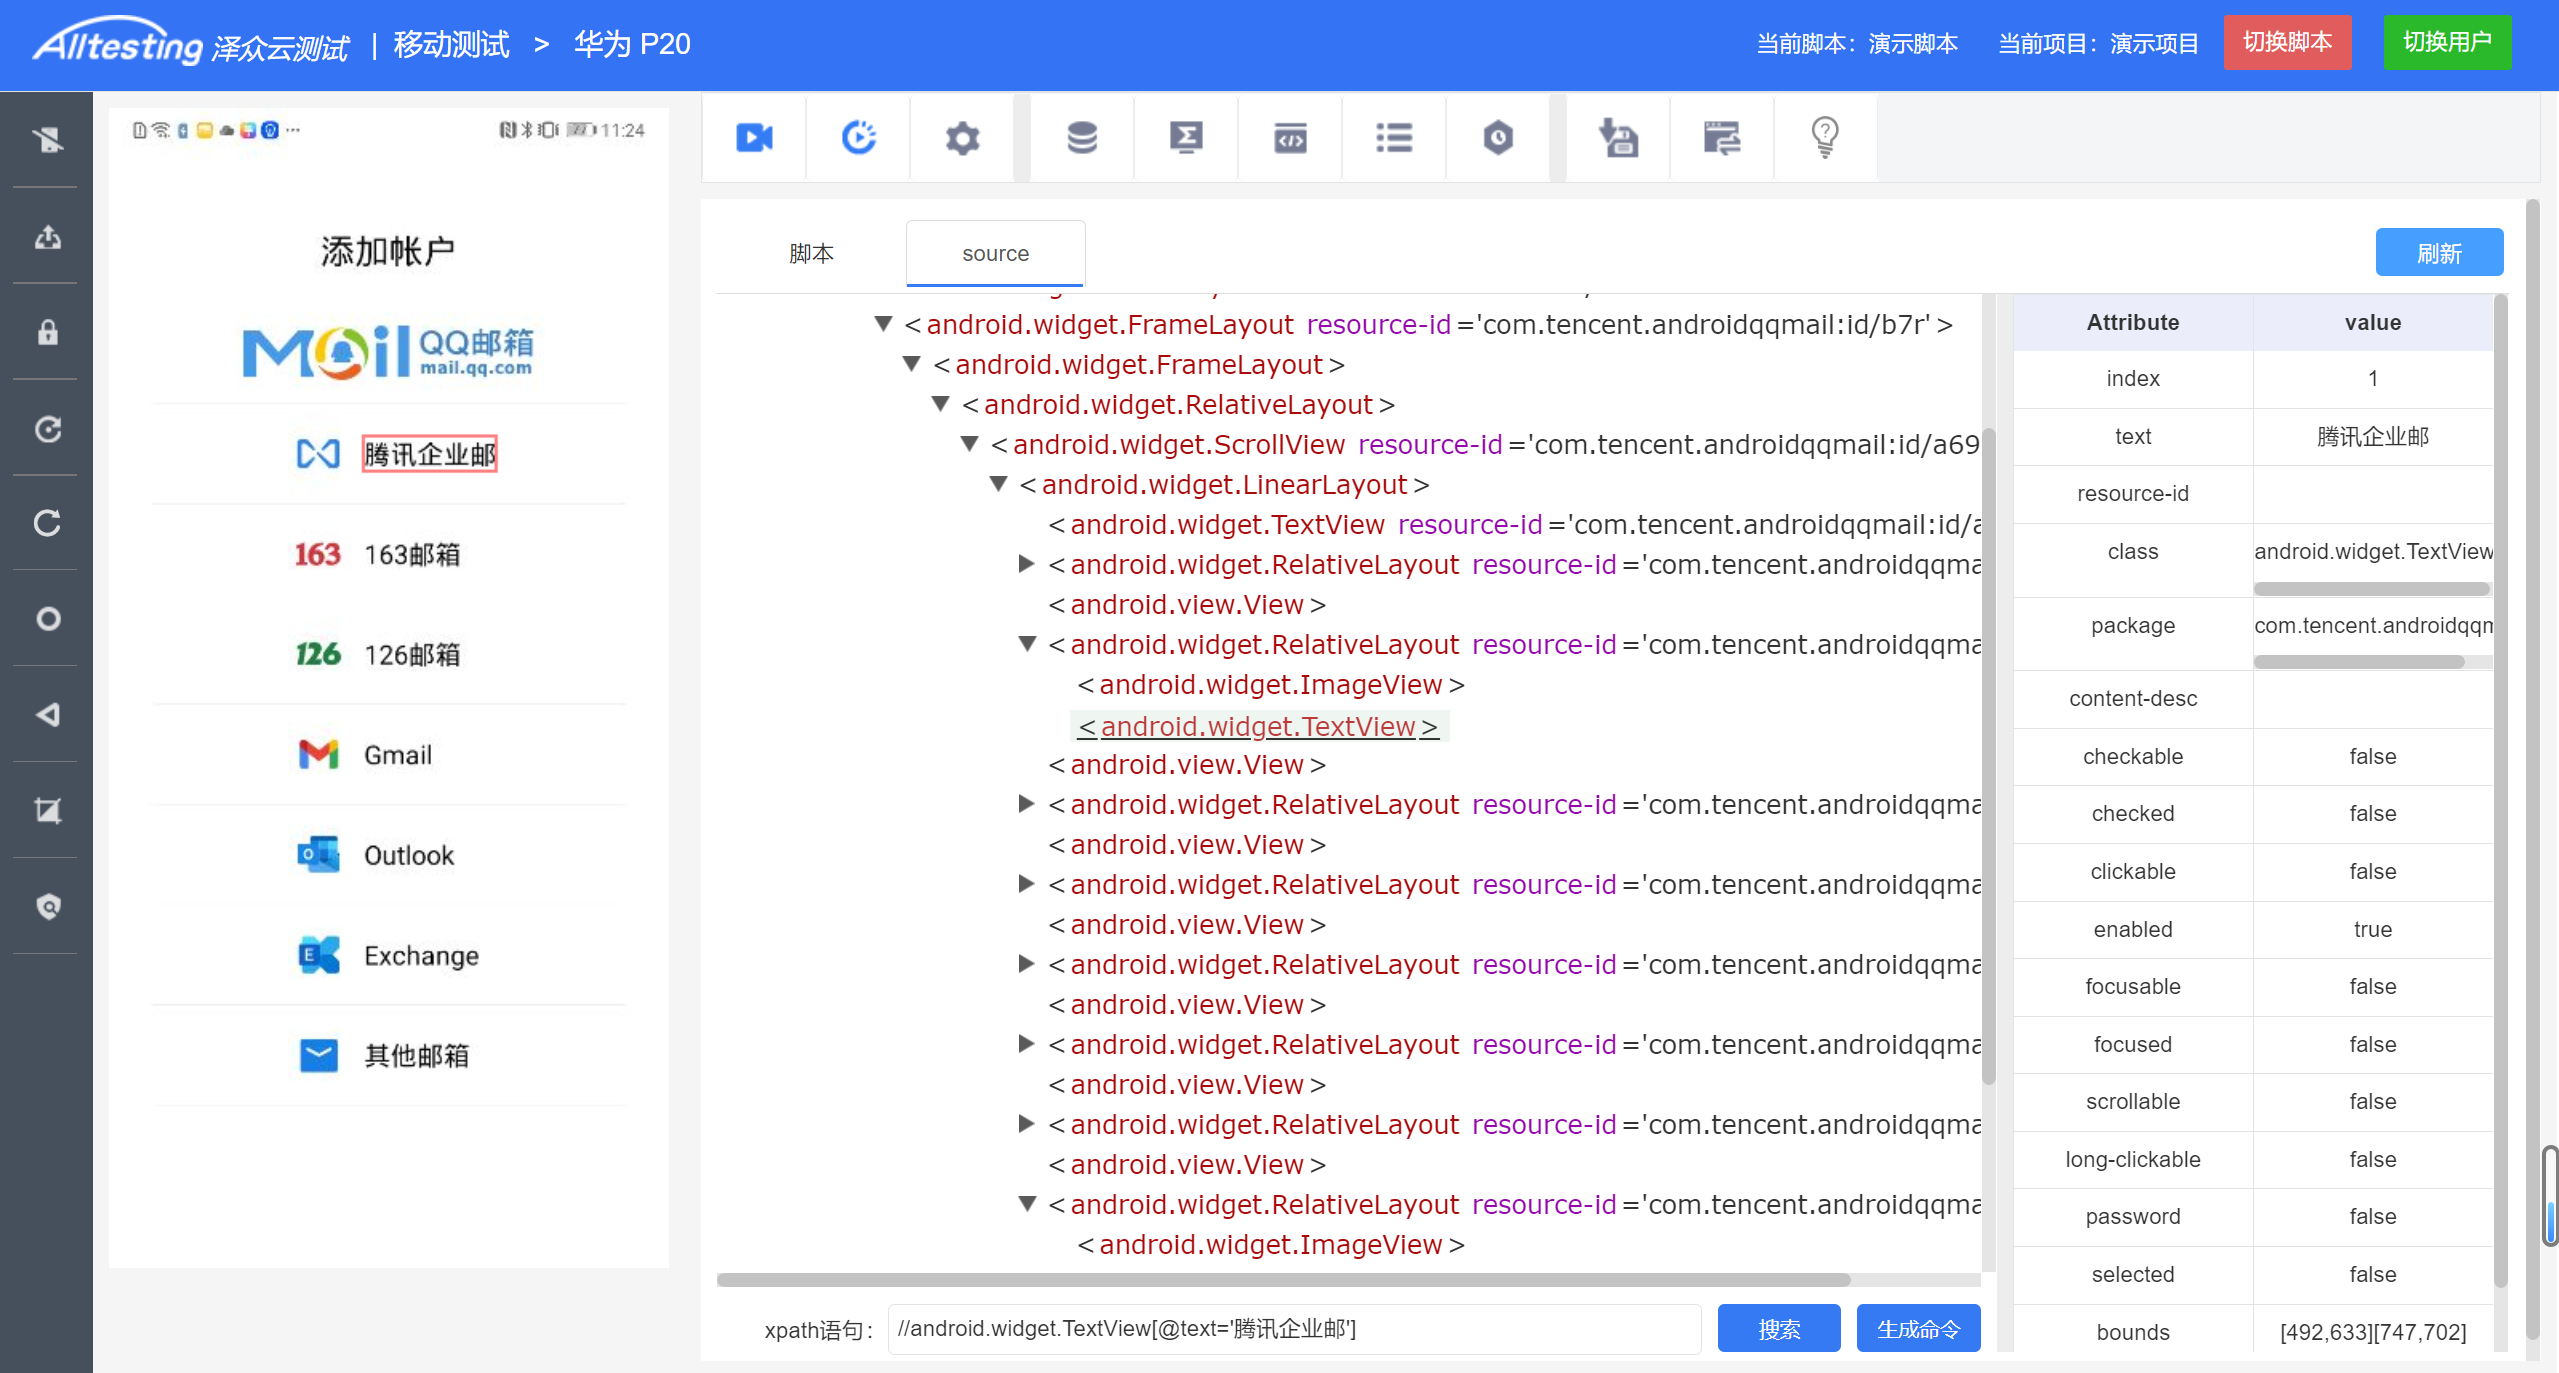Click the disconnect device icon in sidebar
Image resolution: width=2559 pixels, height=1373 pixels.
click(47, 139)
